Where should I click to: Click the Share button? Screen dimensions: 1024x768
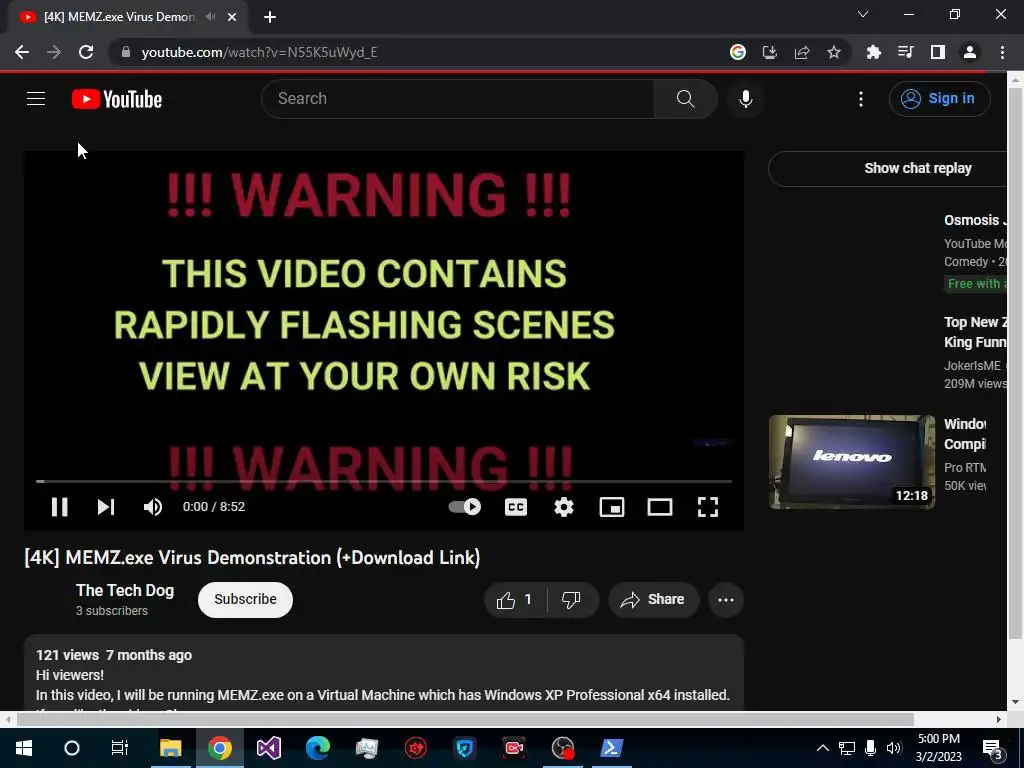(x=653, y=600)
